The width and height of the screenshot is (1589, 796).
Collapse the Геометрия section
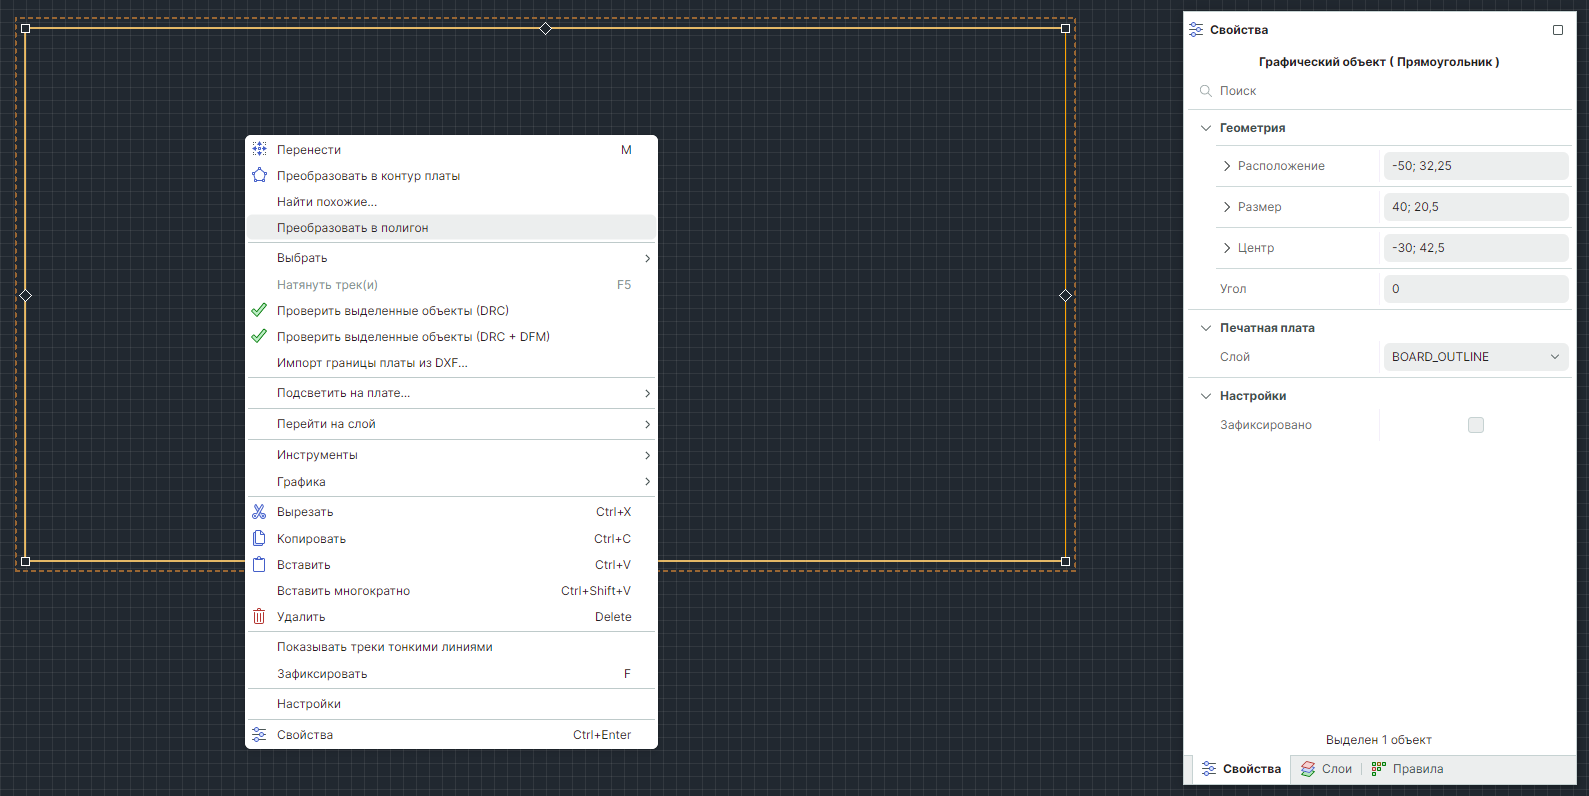click(1206, 128)
